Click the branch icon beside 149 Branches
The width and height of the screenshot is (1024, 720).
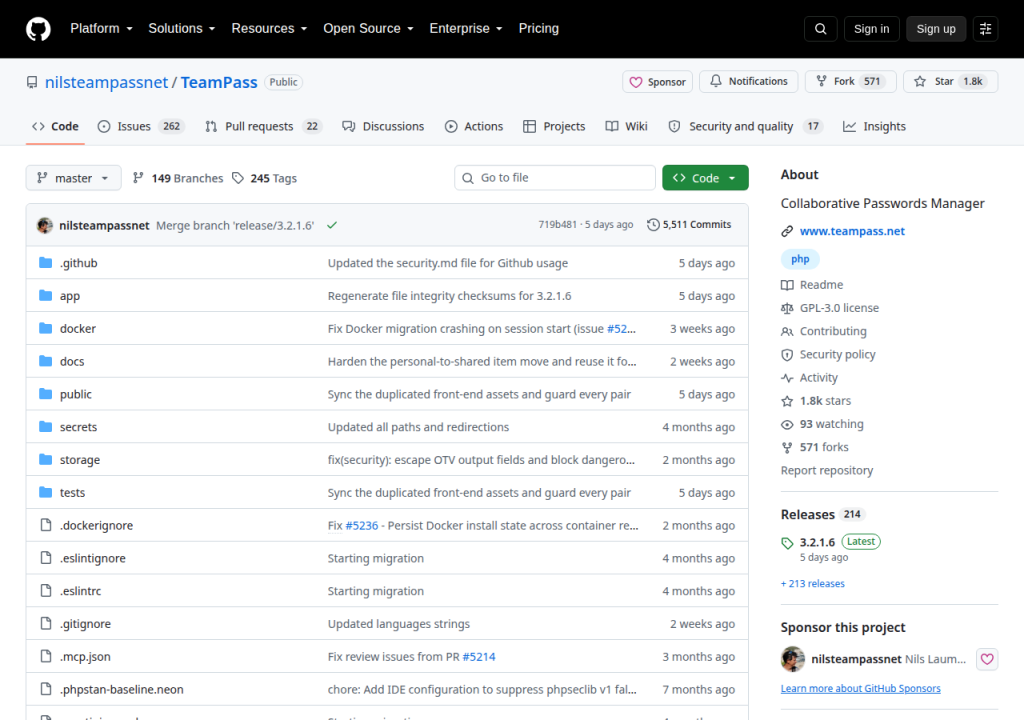138,178
